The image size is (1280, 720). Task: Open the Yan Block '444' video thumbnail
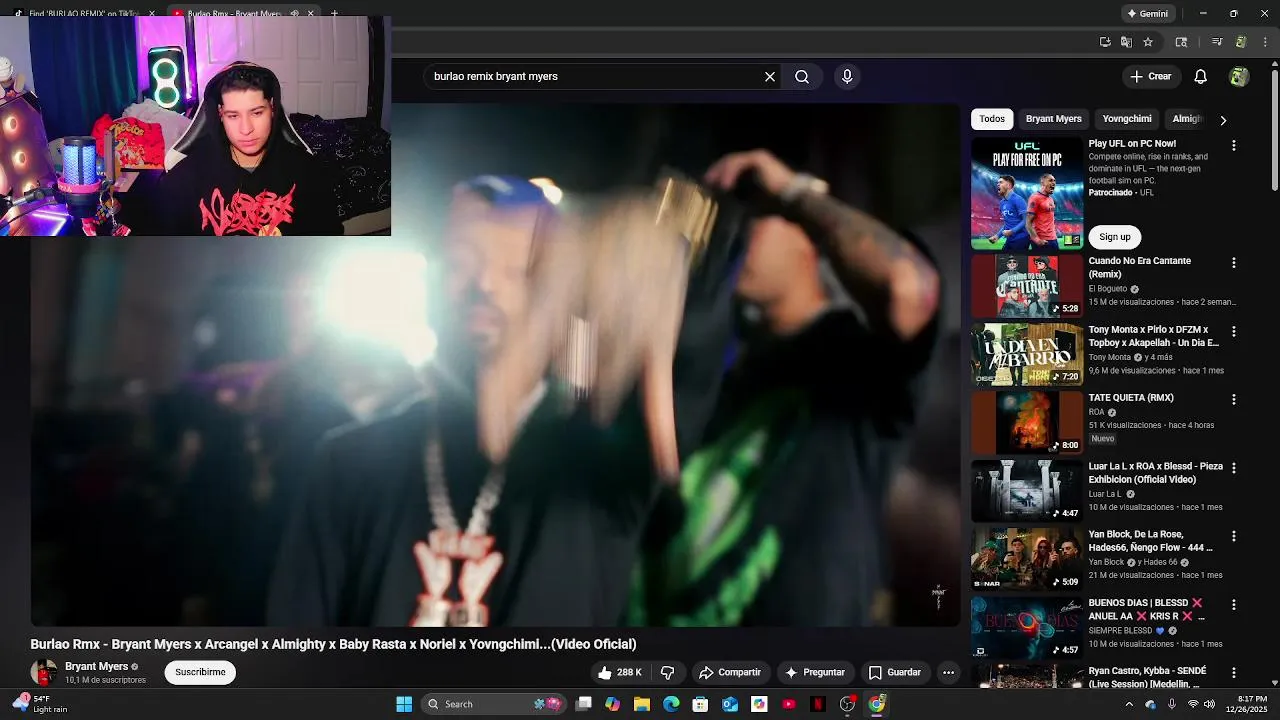click(x=1027, y=559)
